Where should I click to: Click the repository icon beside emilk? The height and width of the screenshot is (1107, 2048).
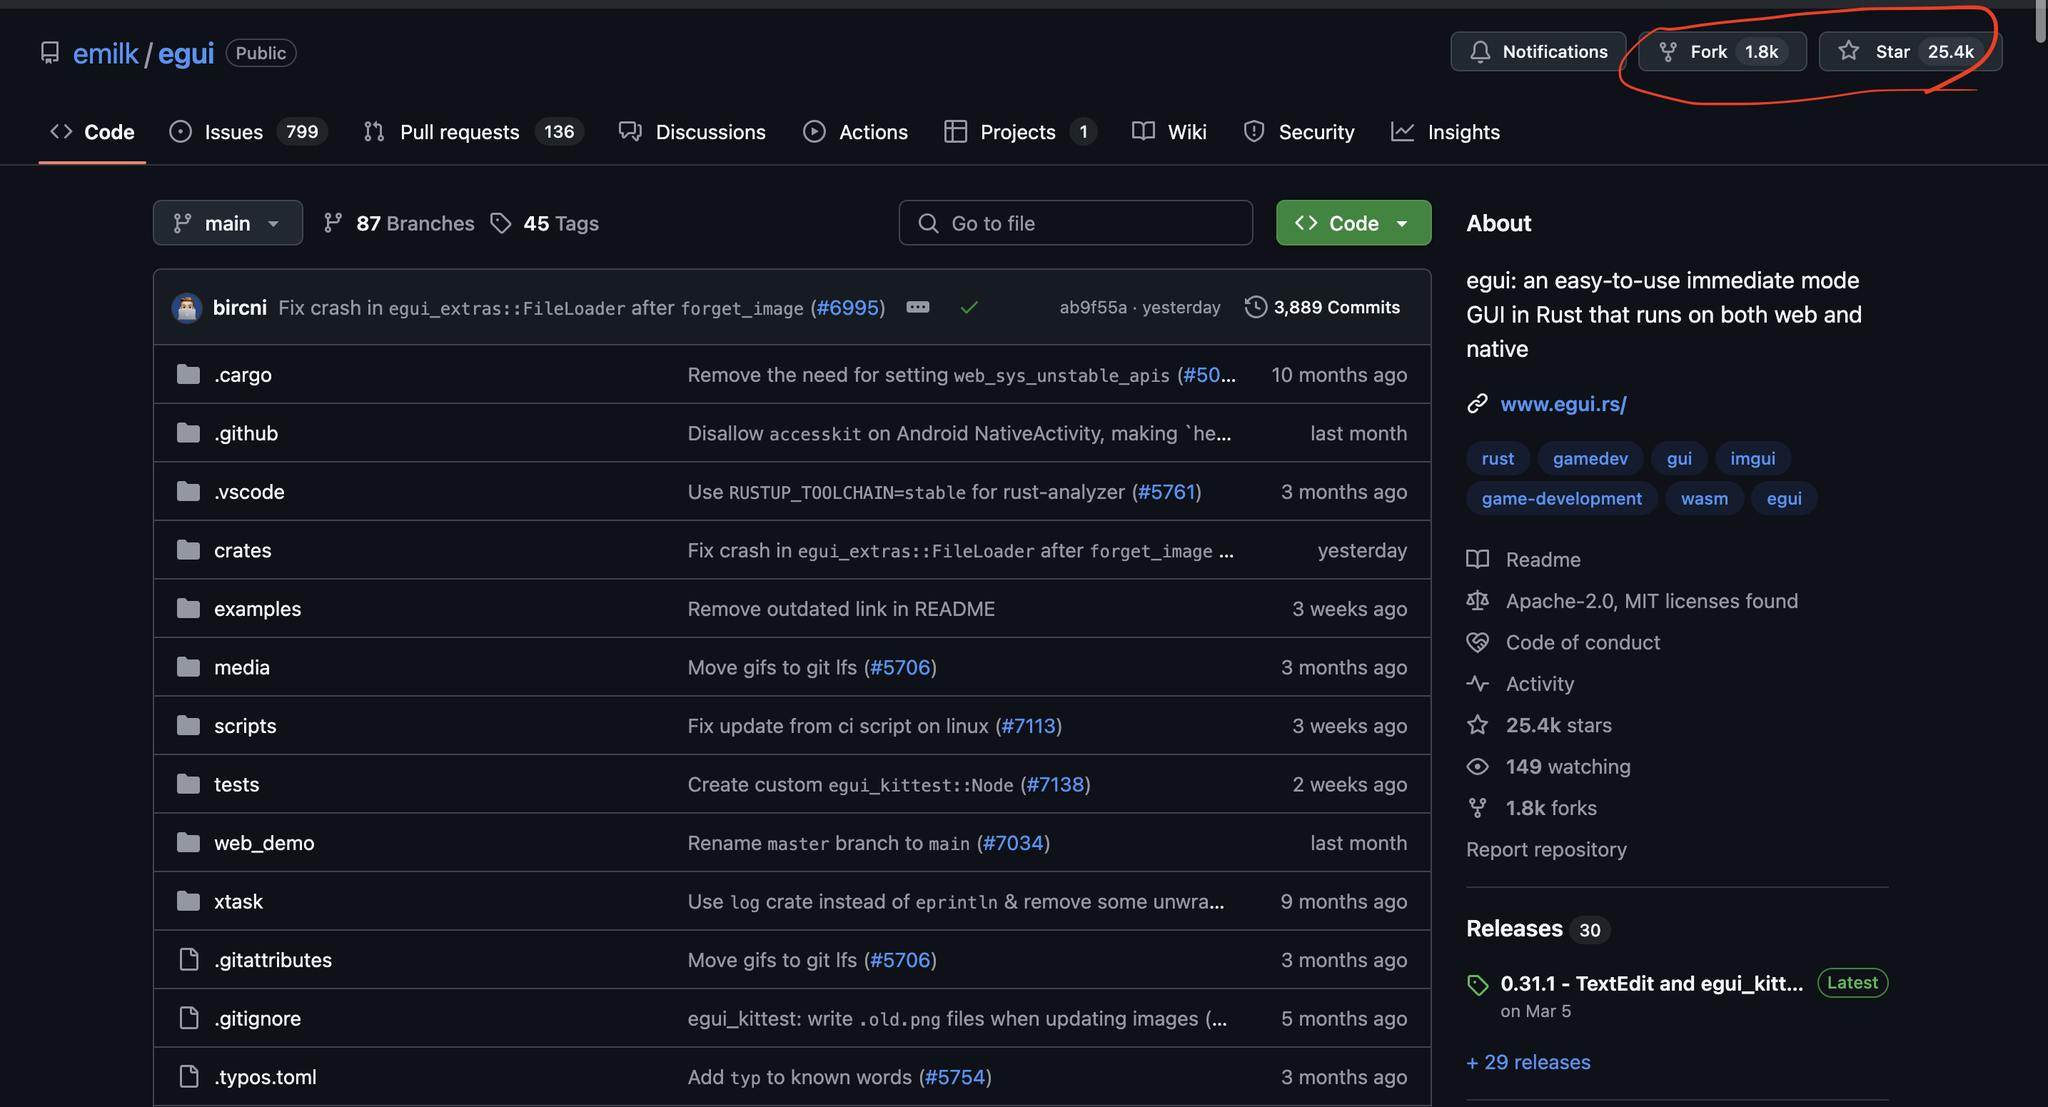[49, 52]
